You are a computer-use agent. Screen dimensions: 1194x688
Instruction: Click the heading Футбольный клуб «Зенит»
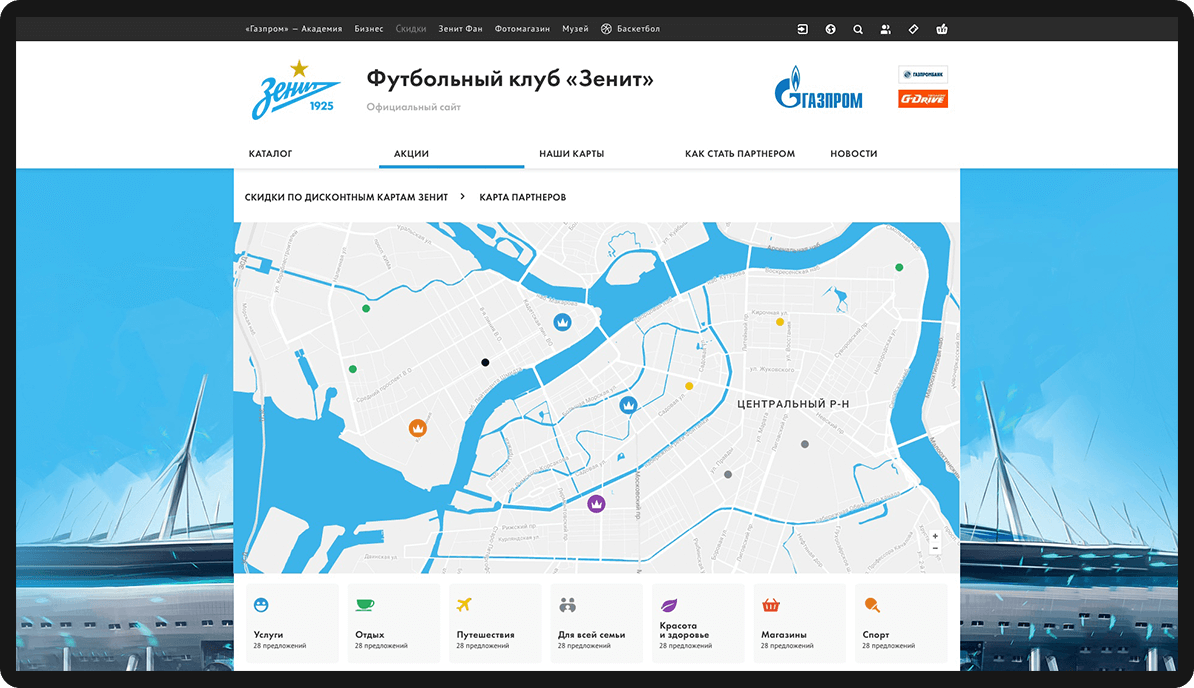point(509,79)
